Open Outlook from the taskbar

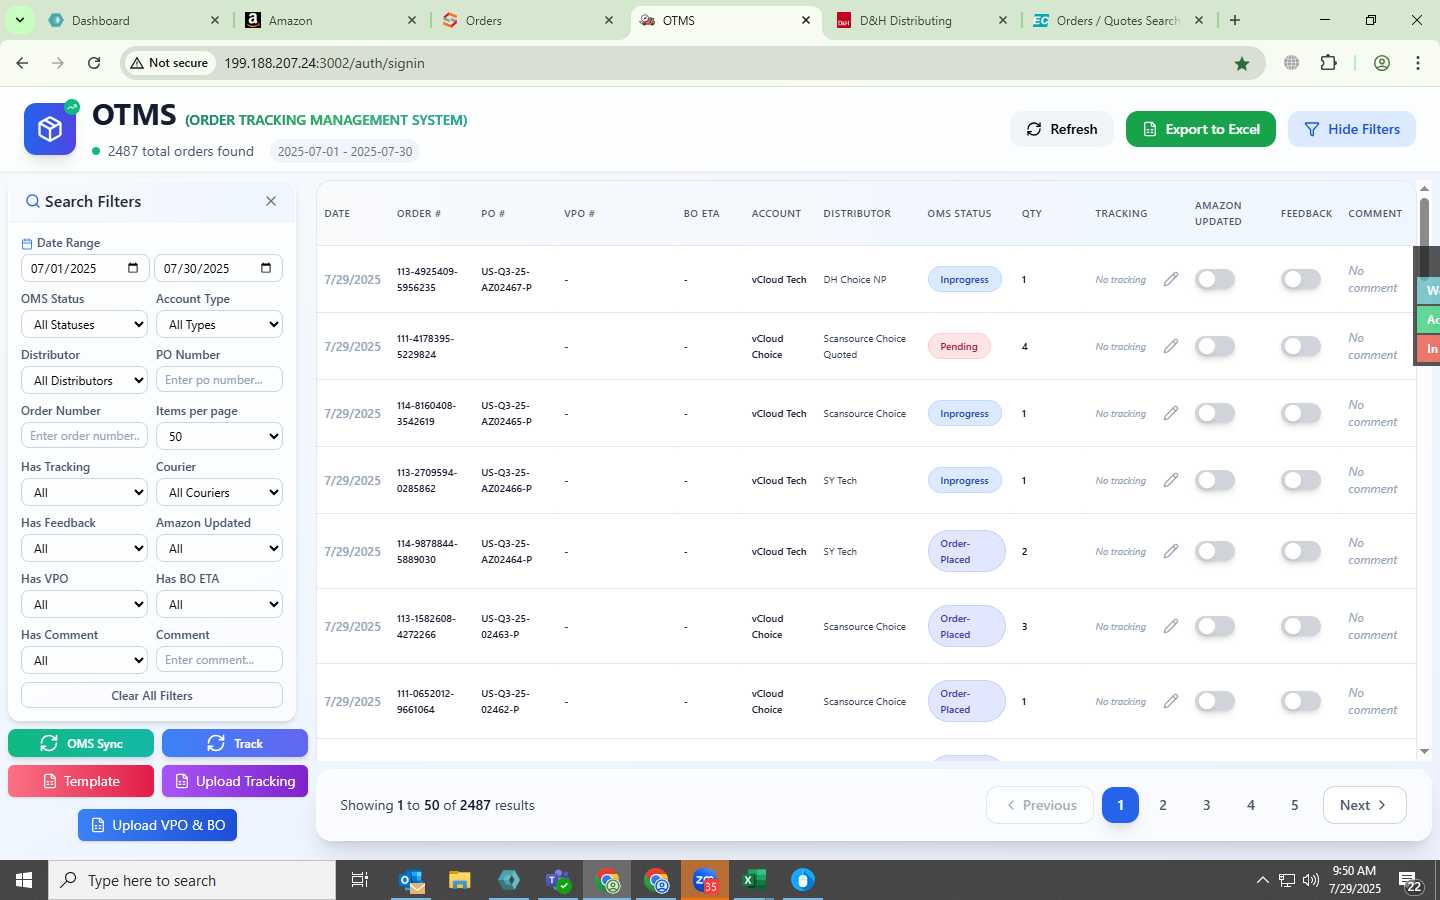(x=412, y=880)
